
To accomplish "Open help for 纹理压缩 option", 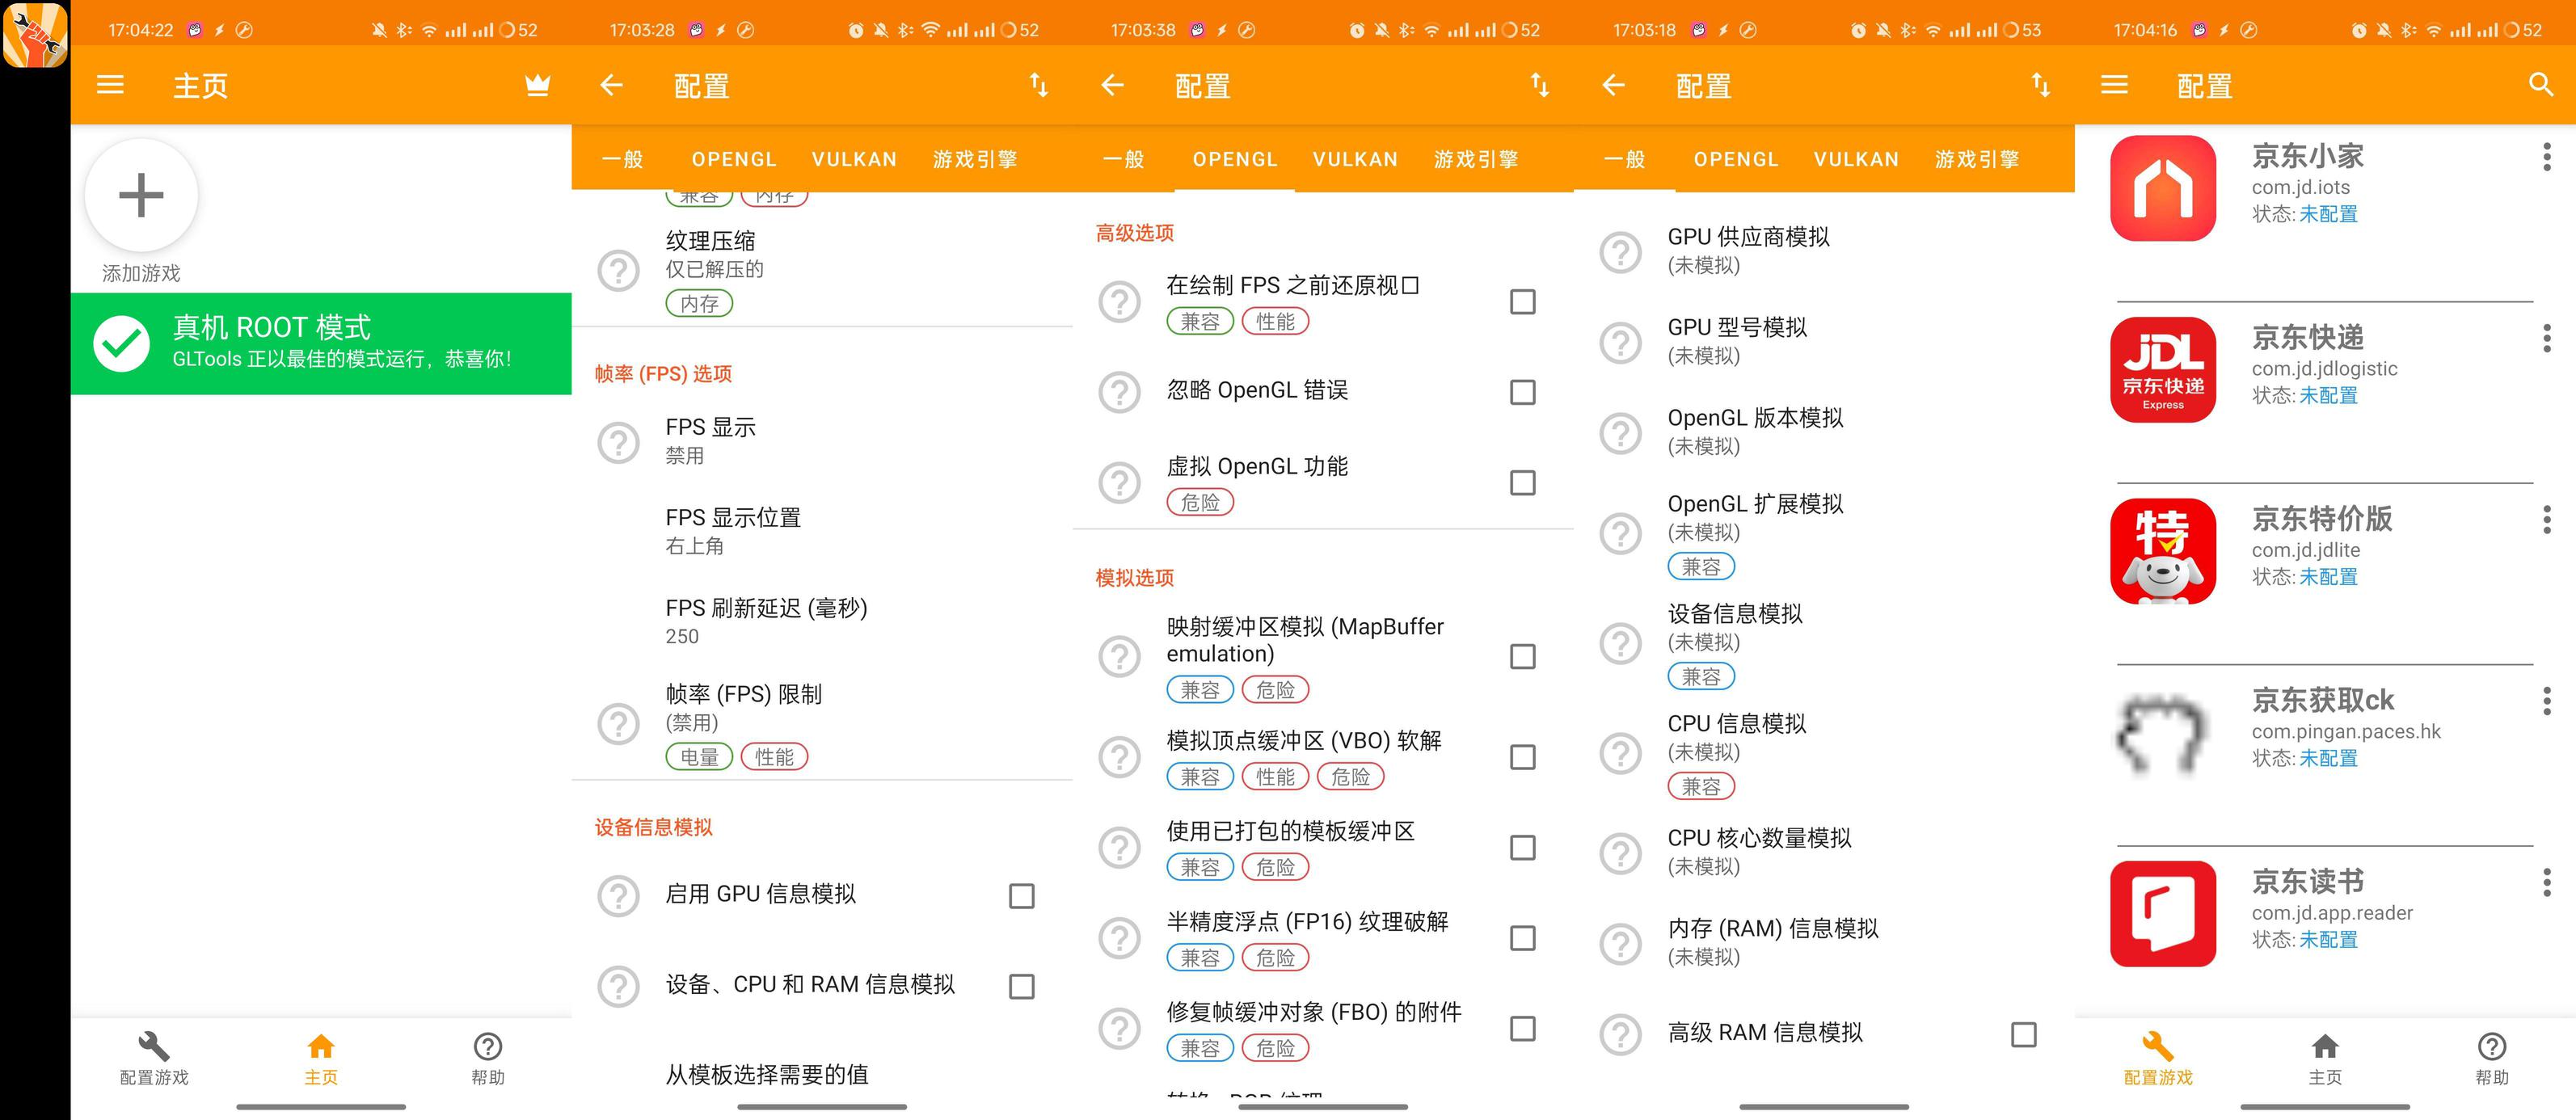I will 618,270.
